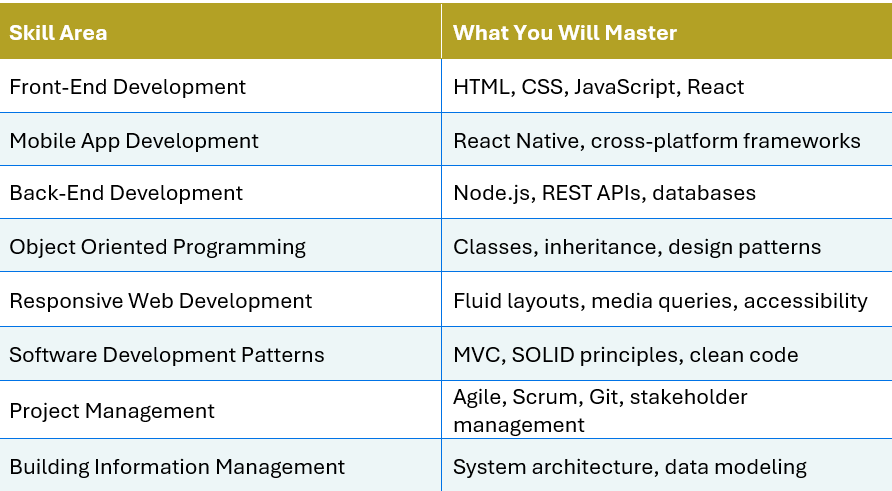Click the 'Node.js, REST APIs, databases' cell
The height and width of the screenshot is (491, 892).
(604, 193)
